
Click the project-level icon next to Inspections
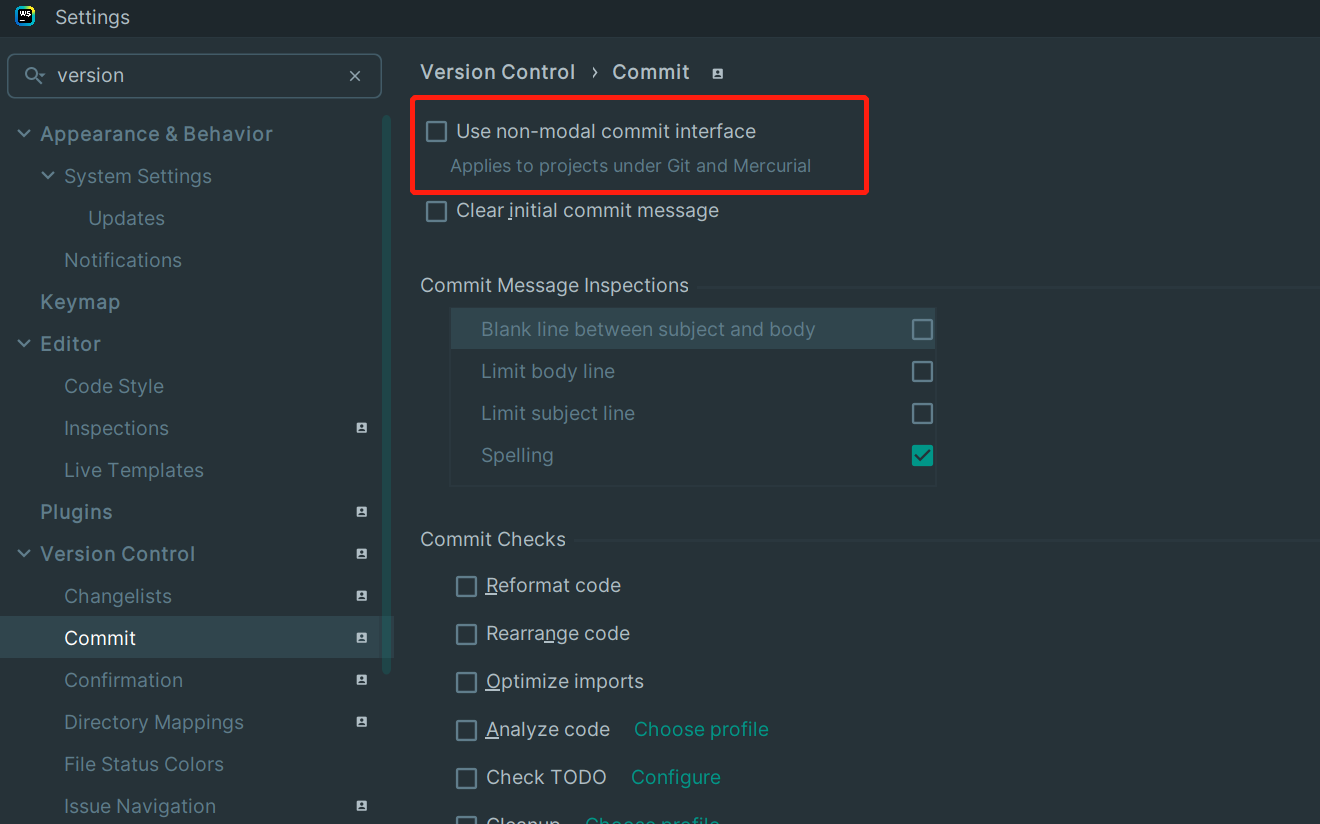point(362,428)
